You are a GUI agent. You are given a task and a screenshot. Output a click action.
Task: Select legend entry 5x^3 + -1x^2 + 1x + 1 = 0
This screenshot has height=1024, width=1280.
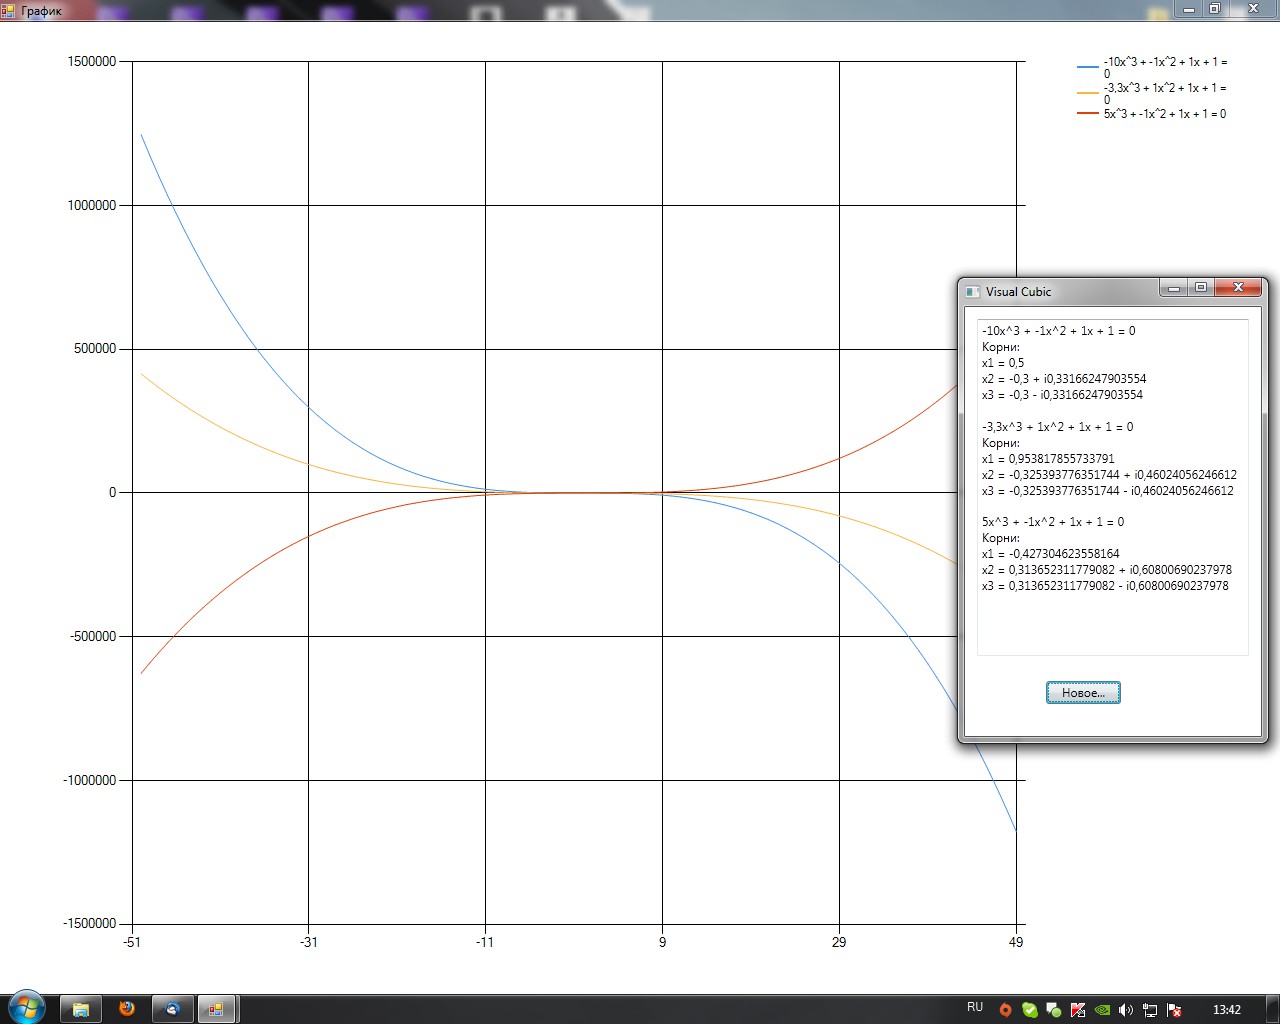1165,114
